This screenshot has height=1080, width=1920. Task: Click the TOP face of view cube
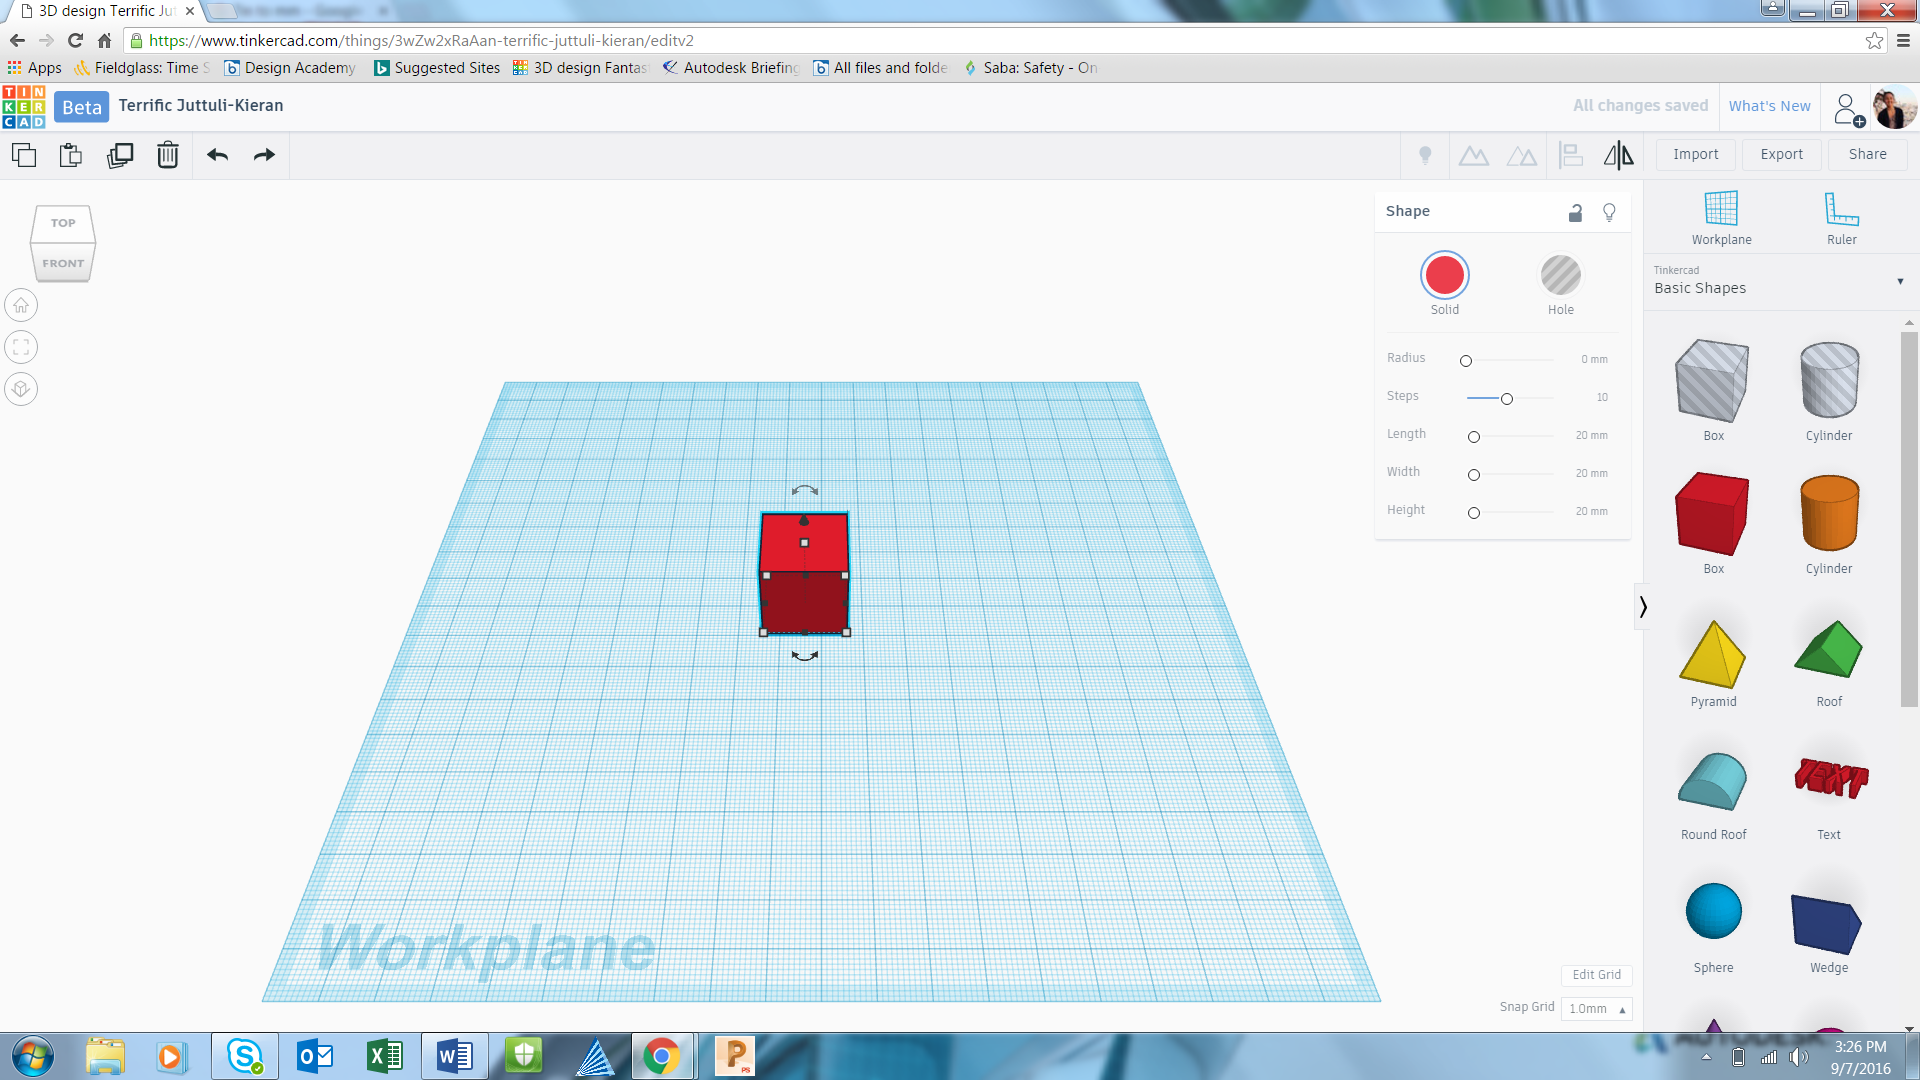tap(63, 223)
